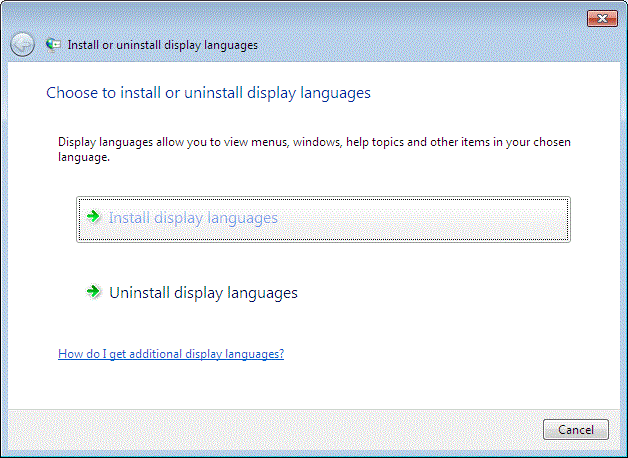This screenshot has height=458, width=628.
Task: Open How do I get additional display languages link
Action: [x=171, y=354]
